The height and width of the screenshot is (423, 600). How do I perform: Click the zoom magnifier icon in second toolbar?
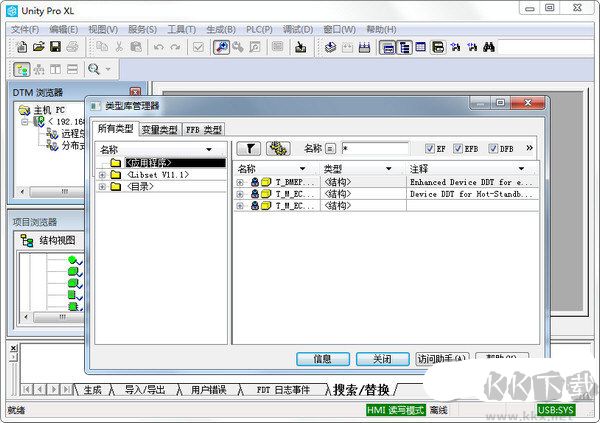(94, 69)
